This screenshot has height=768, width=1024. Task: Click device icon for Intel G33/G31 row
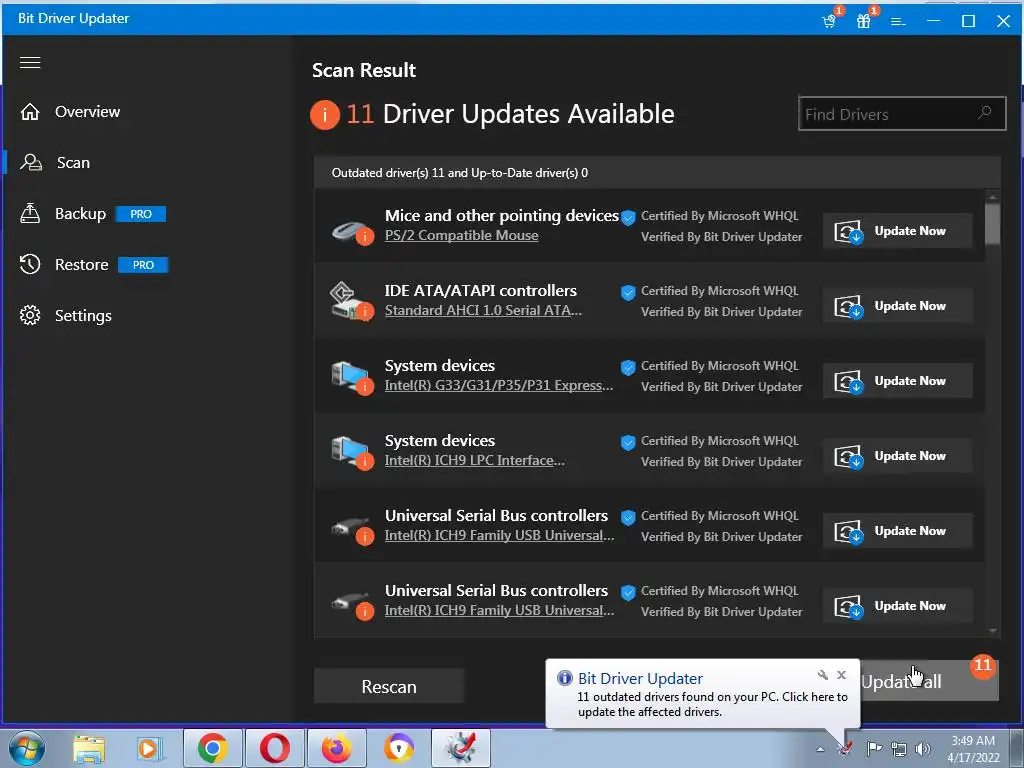352,378
